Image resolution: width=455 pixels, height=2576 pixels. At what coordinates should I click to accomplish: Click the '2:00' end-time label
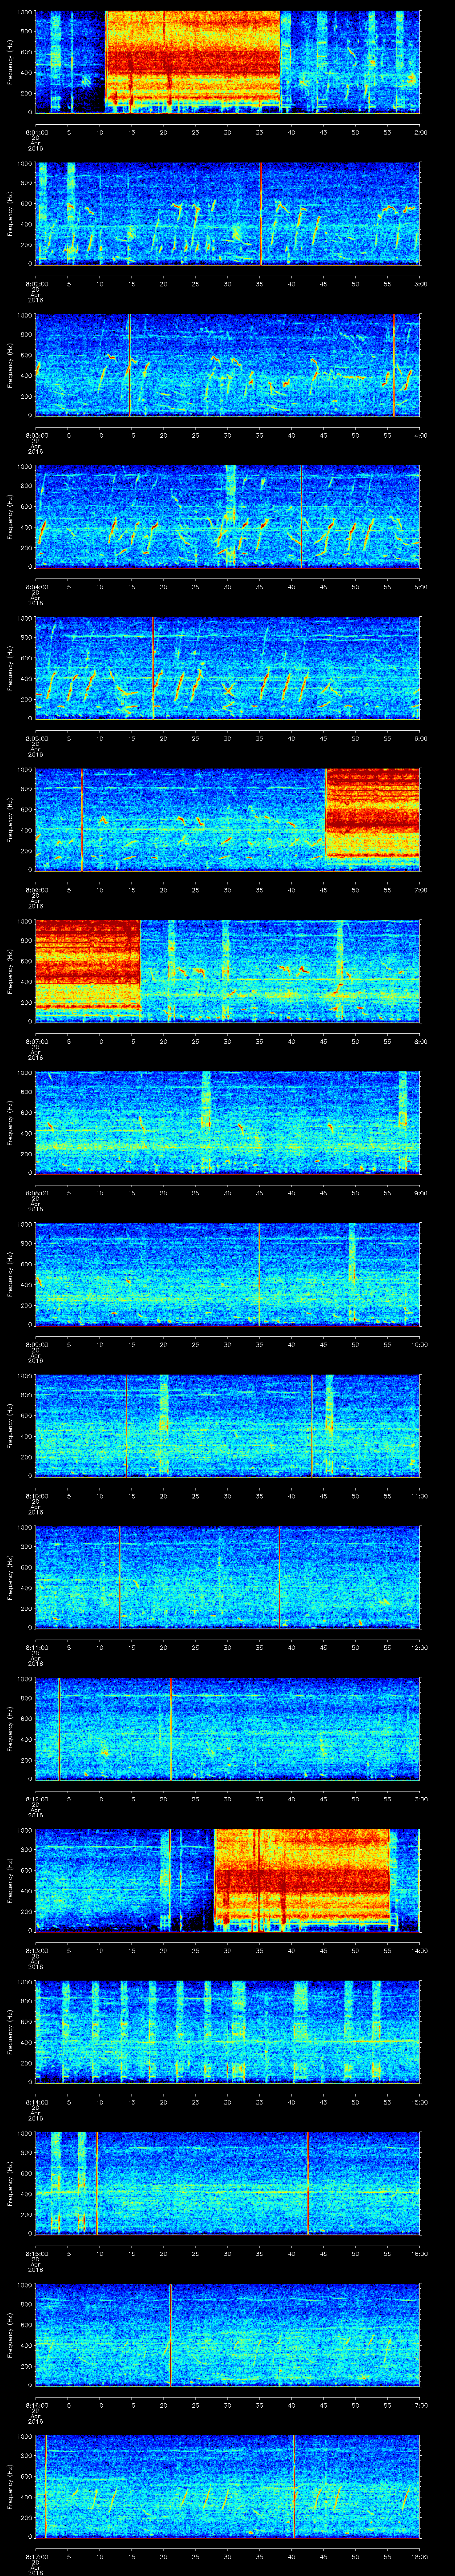[x=420, y=132]
